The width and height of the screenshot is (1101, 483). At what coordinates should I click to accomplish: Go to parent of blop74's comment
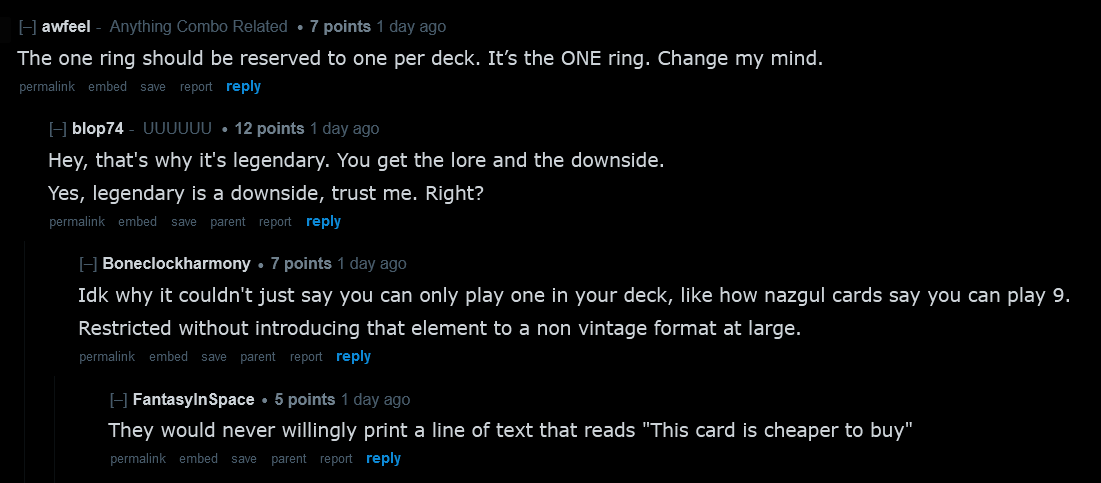(x=228, y=222)
